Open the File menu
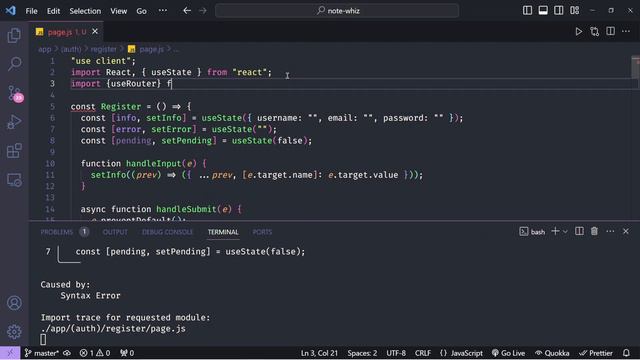Image resolution: width=640 pixels, height=360 pixels. coord(31,11)
